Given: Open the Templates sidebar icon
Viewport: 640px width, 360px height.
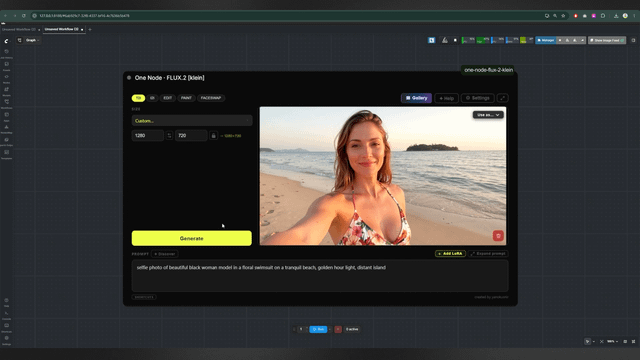Looking at the screenshot, I should click(7, 154).
